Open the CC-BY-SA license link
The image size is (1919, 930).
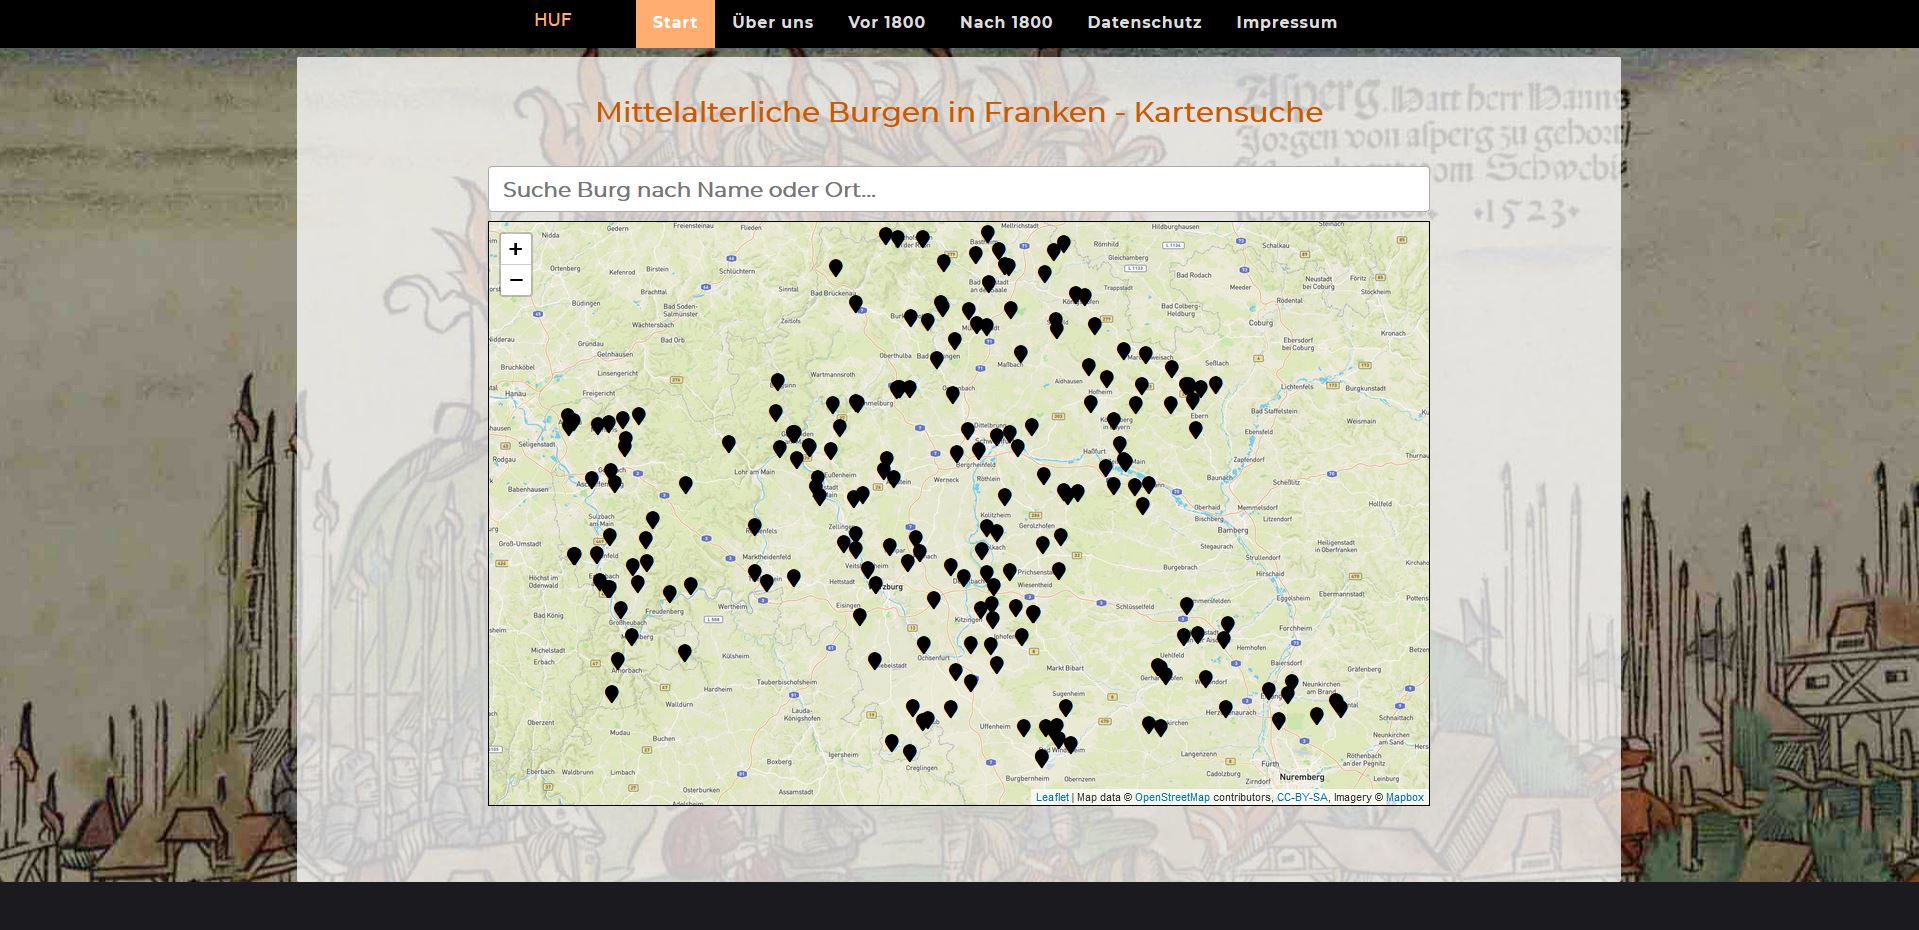click(1302, 798)
